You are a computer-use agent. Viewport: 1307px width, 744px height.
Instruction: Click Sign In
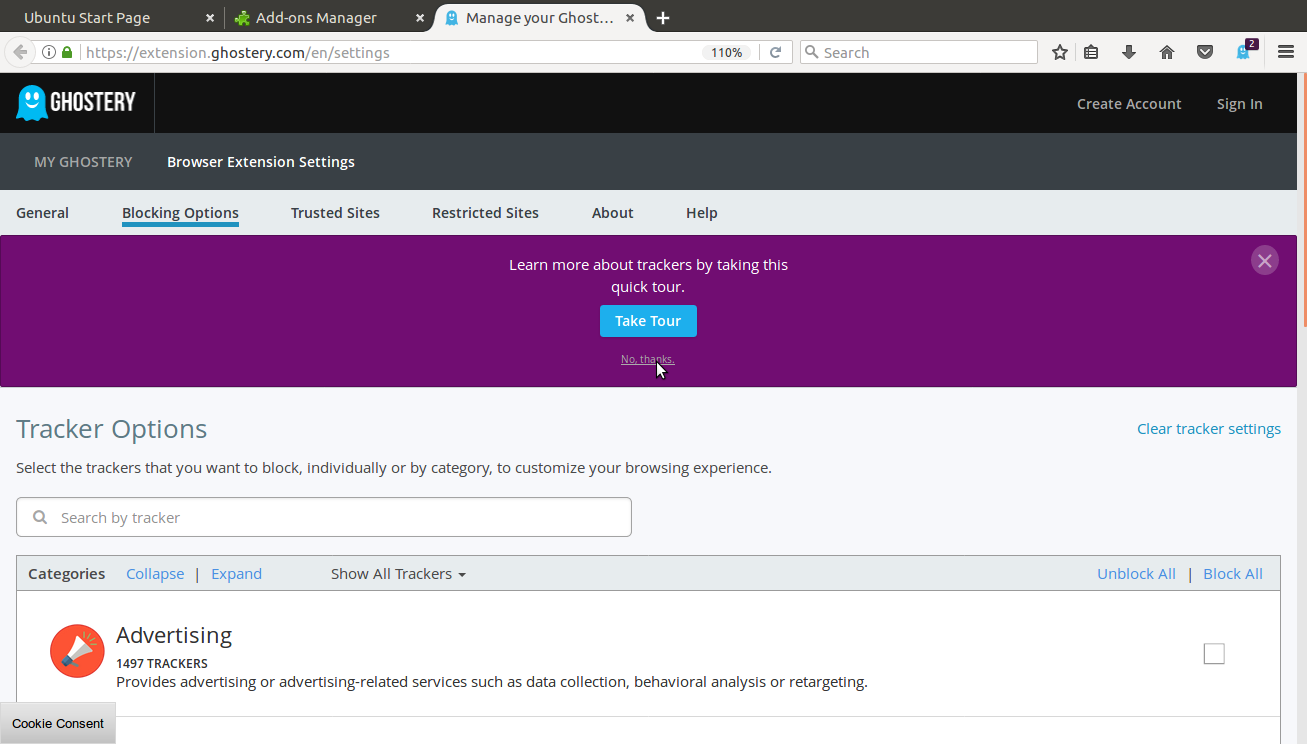tap(1239, 103)
